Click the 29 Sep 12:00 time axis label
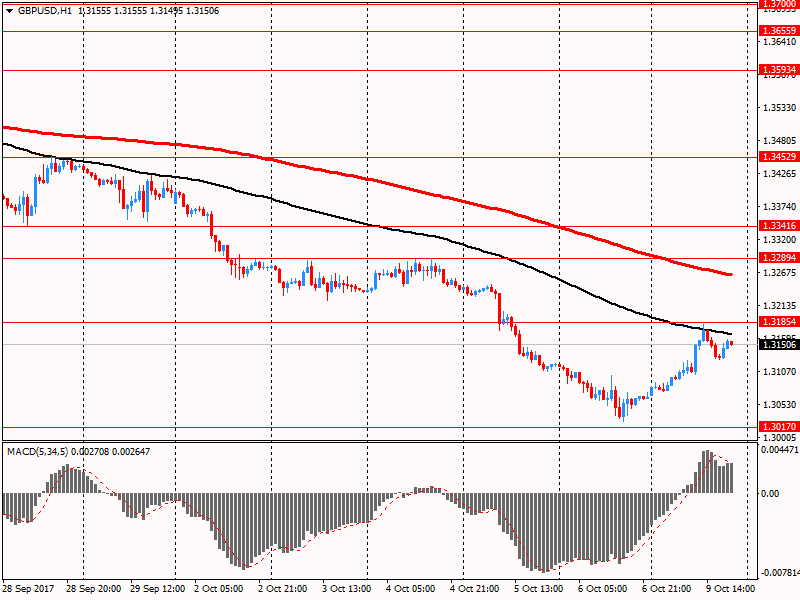 point(157,589)
